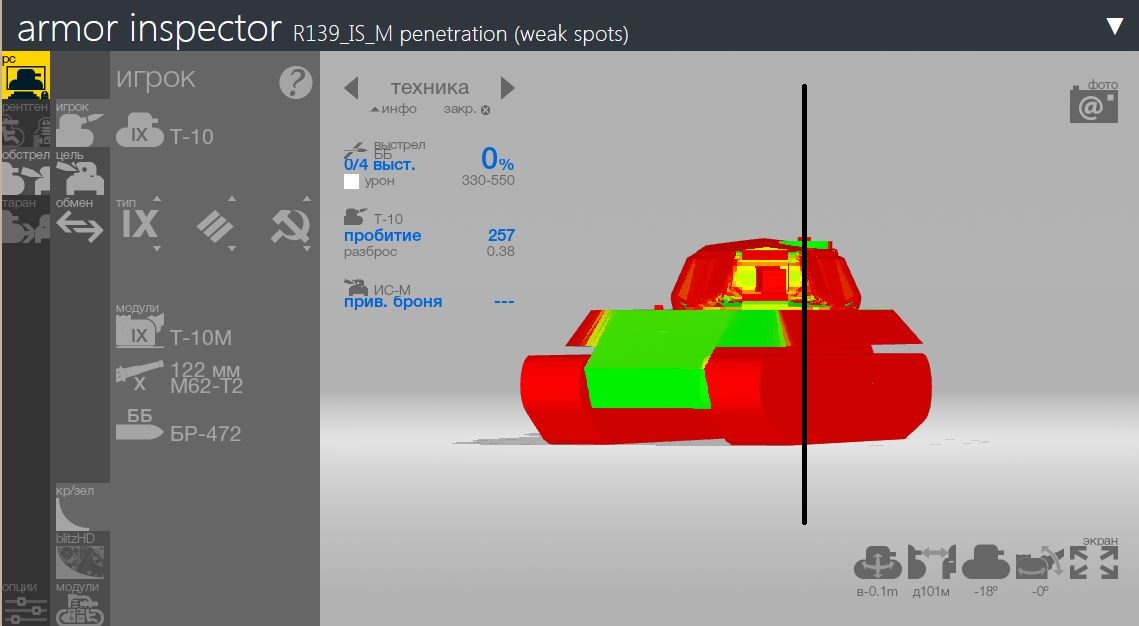Click the camera height в-0.1m icon

point(877,563)
